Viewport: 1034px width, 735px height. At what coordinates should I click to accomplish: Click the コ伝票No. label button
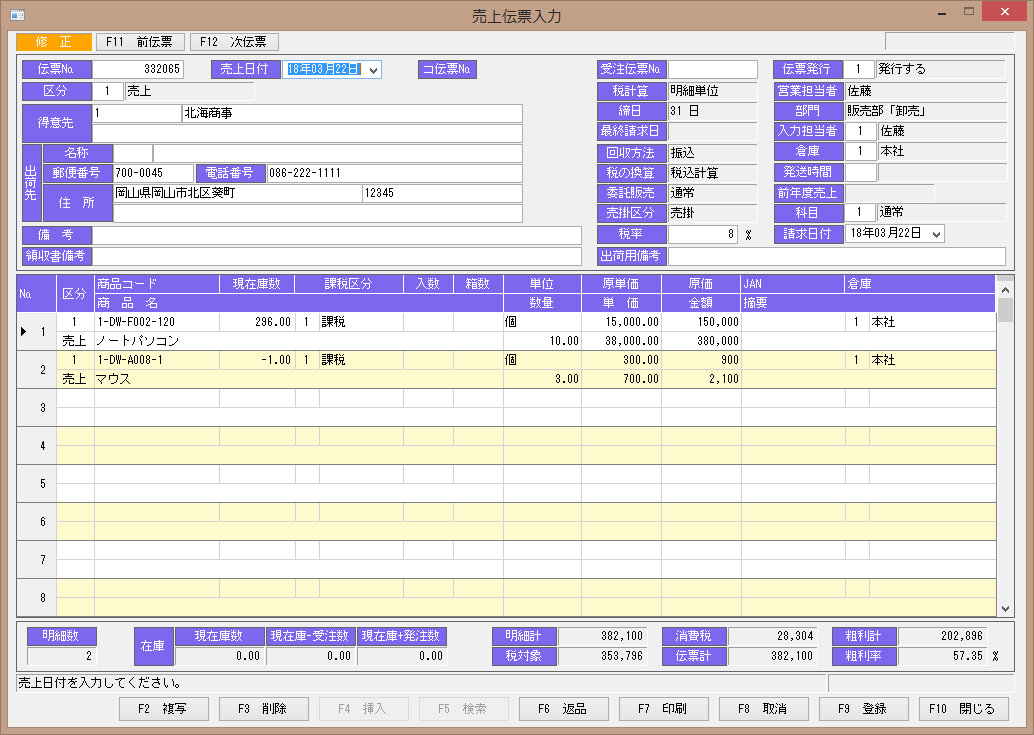[x=447, y=69]
